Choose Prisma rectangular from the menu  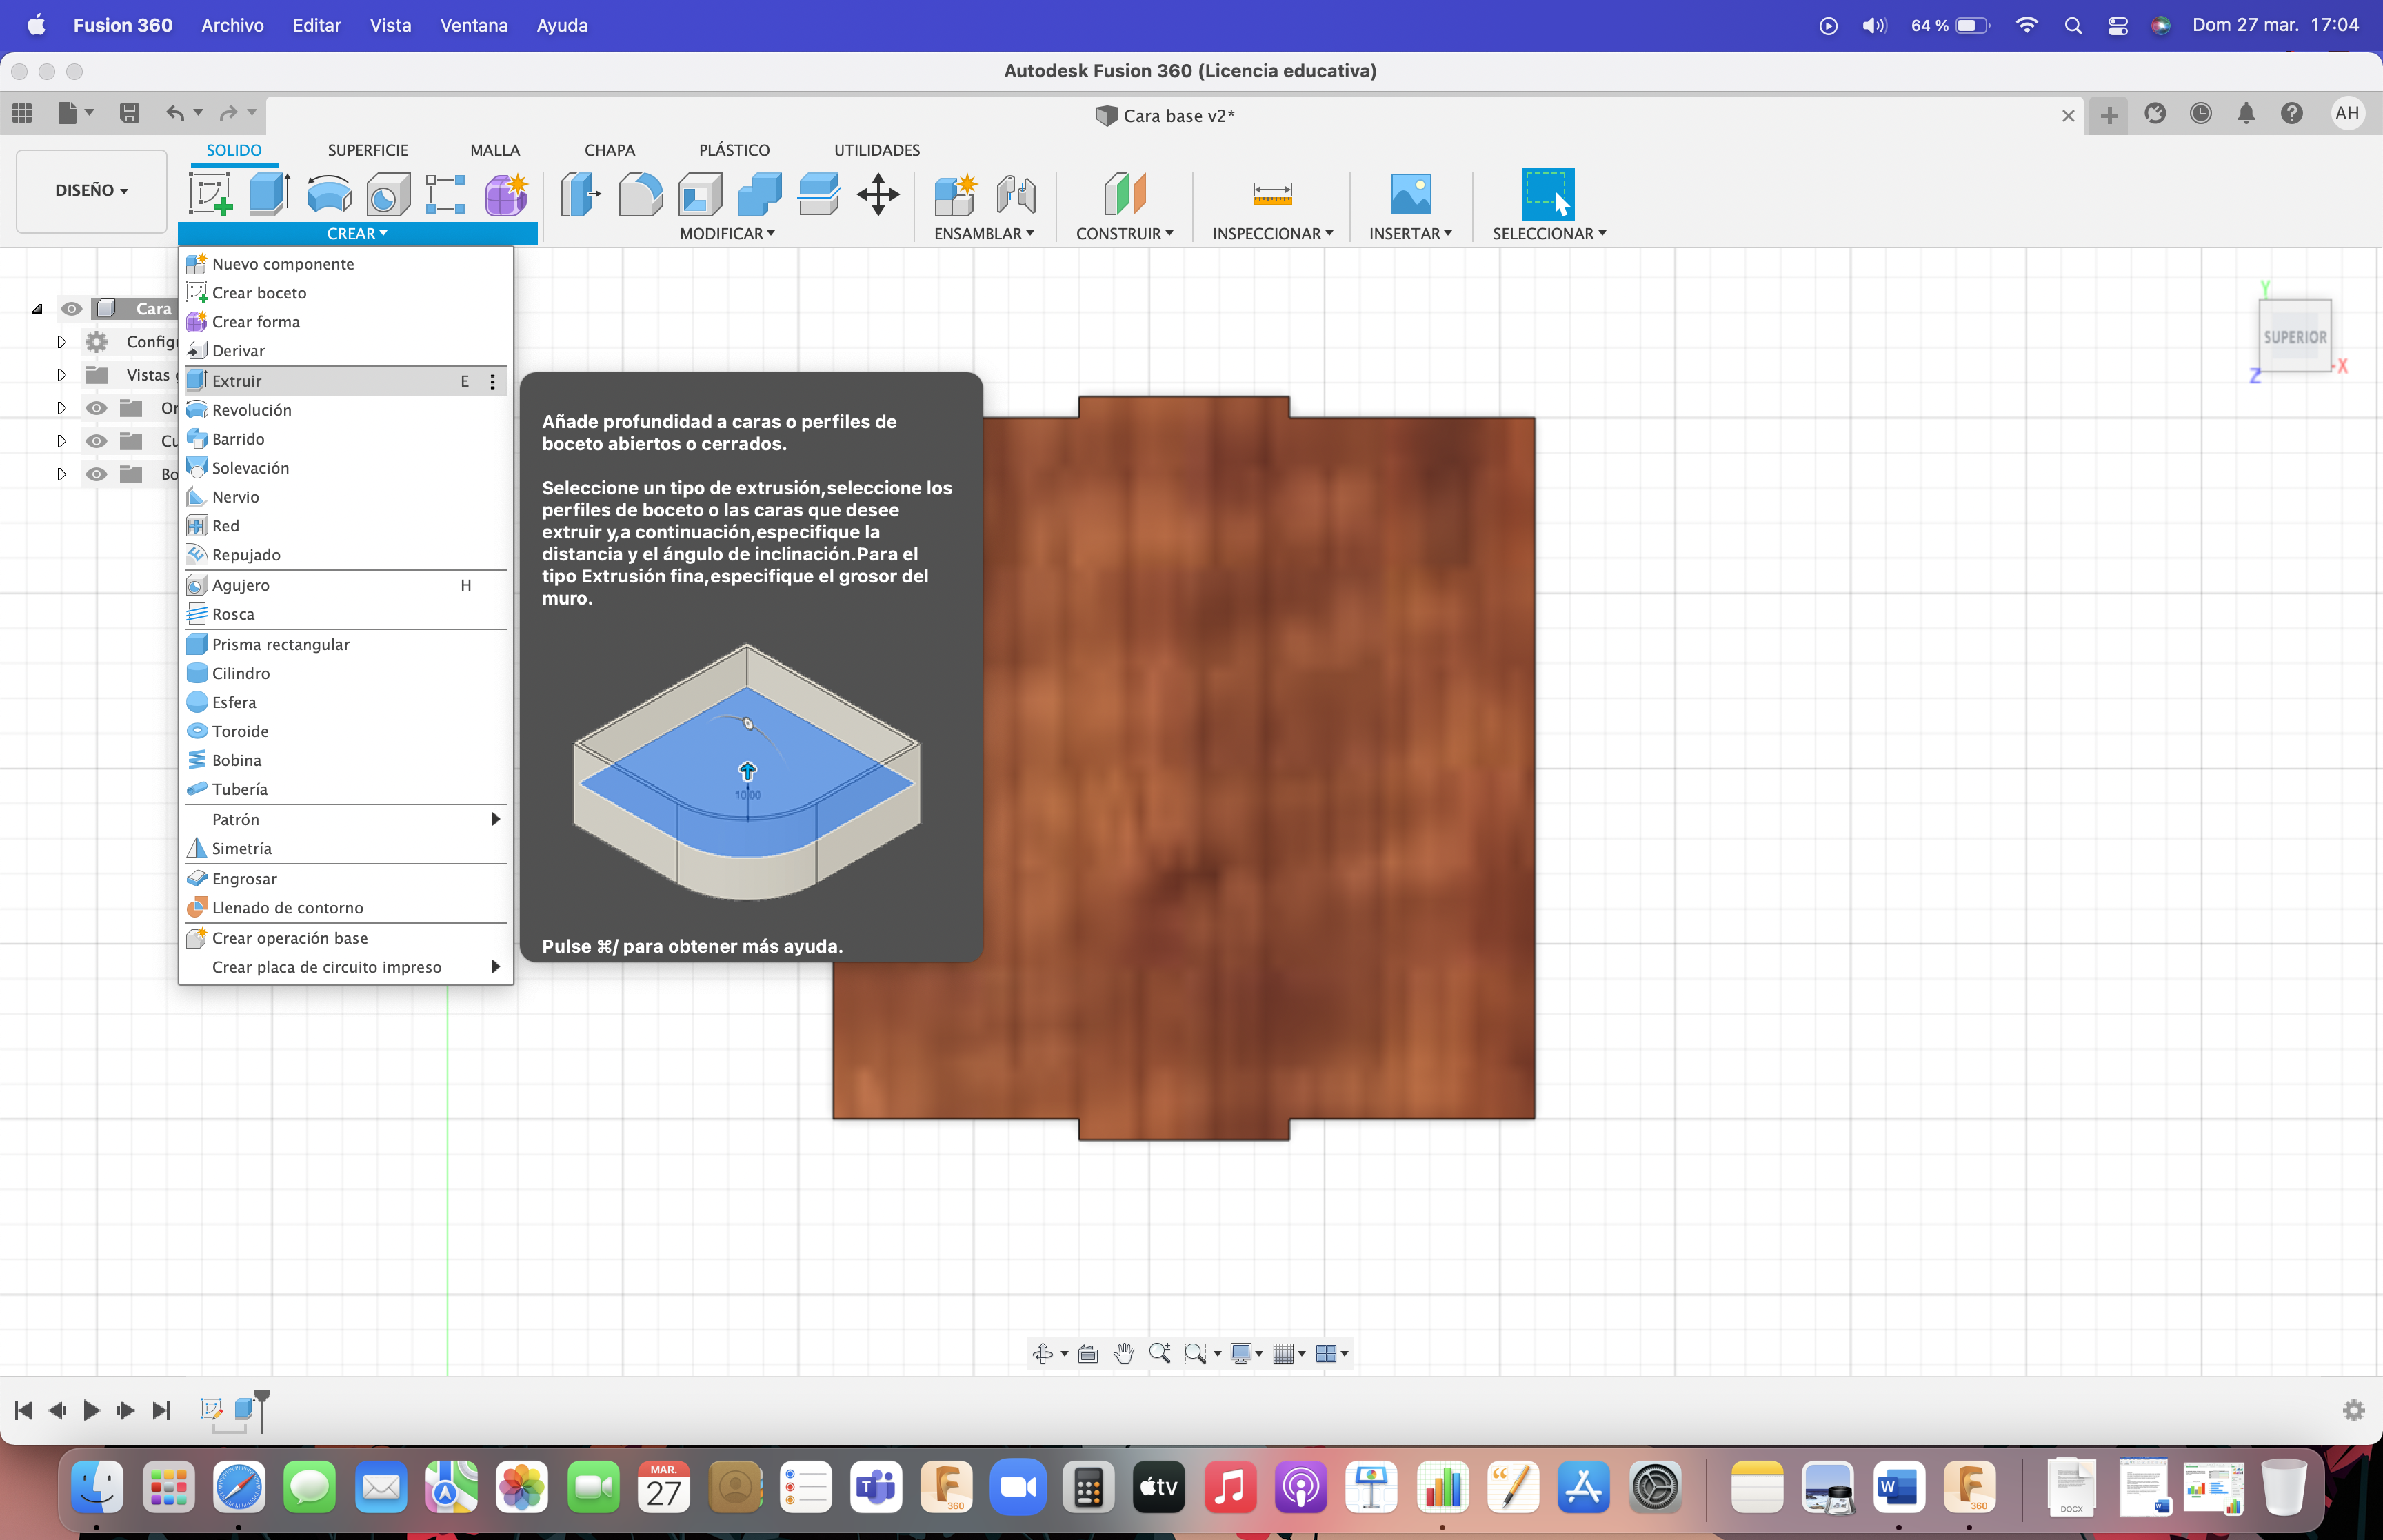point(346,644)
